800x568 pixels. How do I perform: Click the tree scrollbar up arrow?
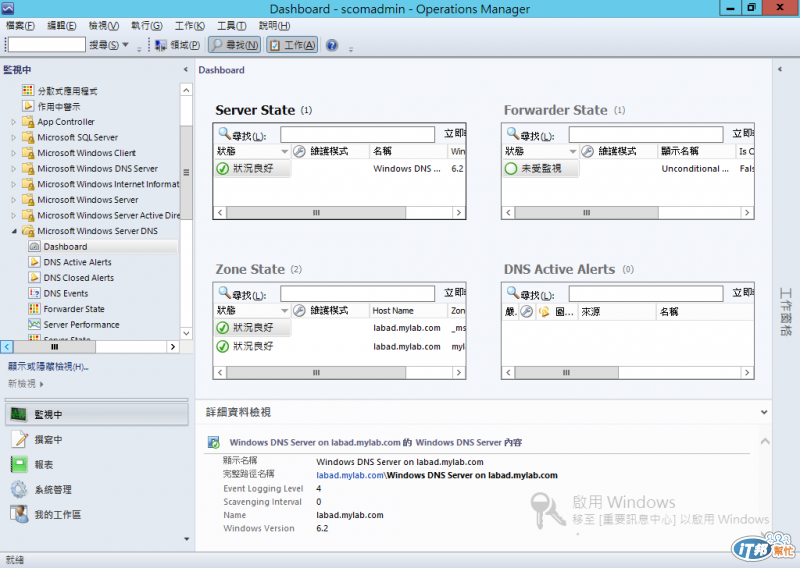tap(186, 90)
